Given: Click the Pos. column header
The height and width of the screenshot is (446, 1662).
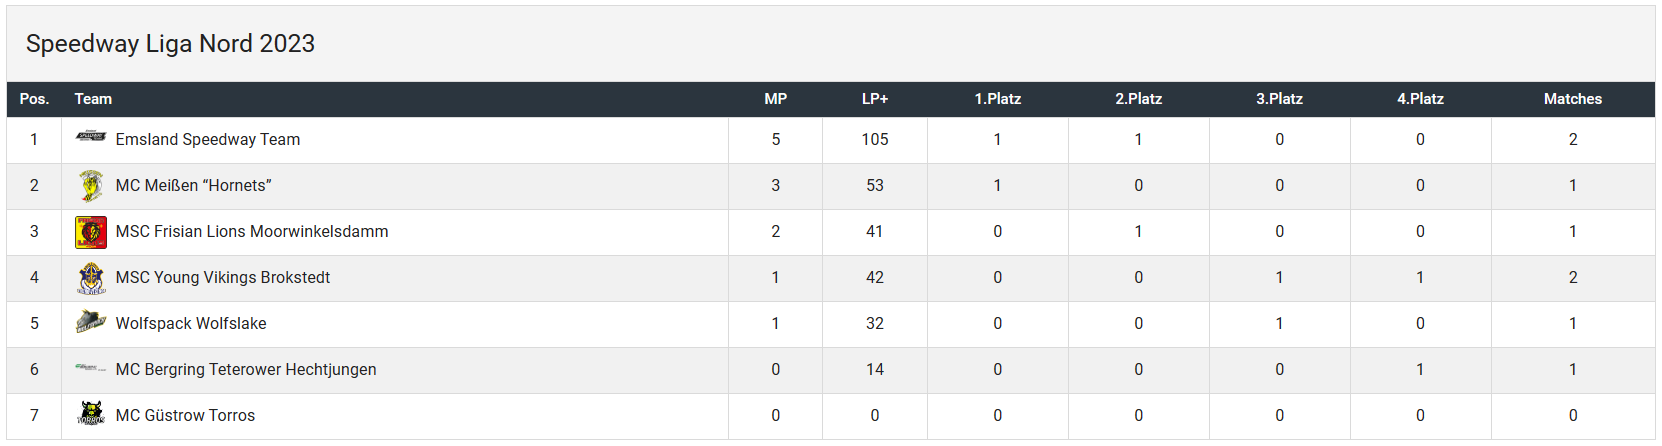Looking at the screenshot, I should point(34,99).
